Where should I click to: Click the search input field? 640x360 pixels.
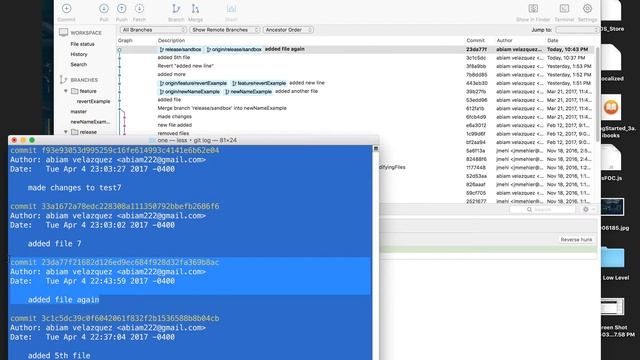(542, 209)
